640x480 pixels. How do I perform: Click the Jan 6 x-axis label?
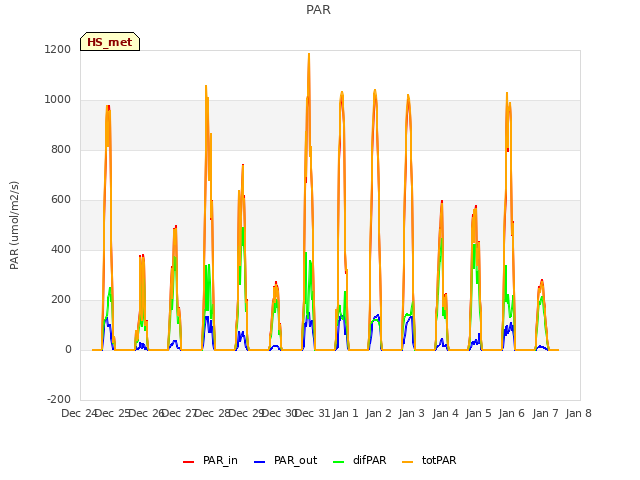pyautogui.click(x=512, y=413)
